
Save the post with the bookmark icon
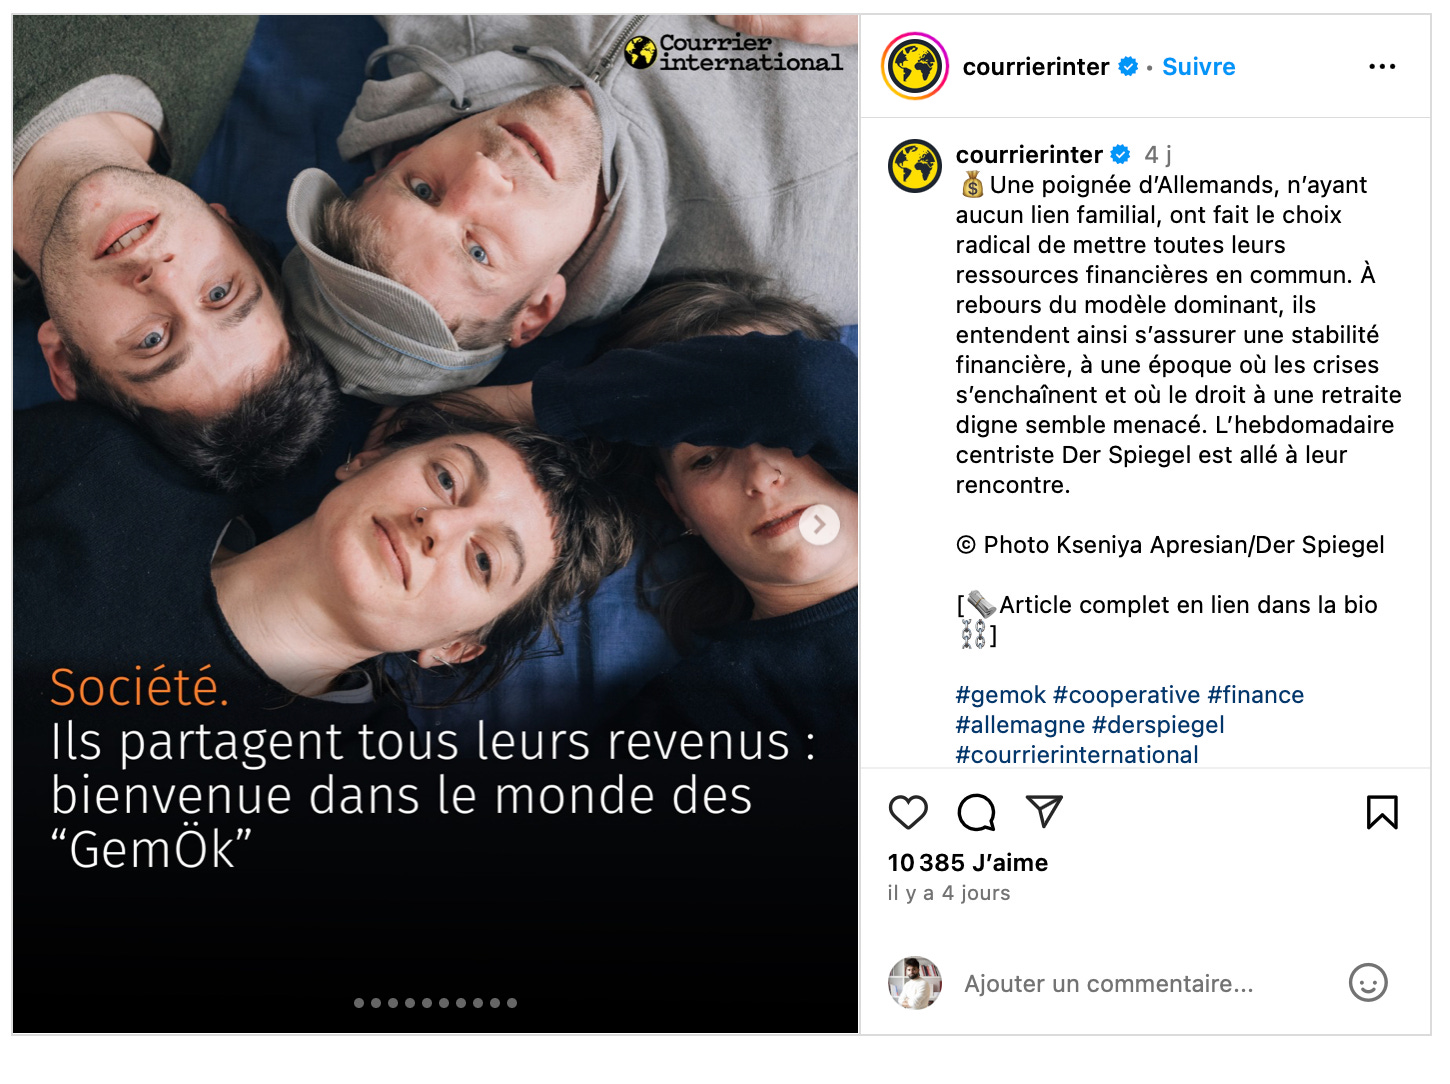point(1382,812)
